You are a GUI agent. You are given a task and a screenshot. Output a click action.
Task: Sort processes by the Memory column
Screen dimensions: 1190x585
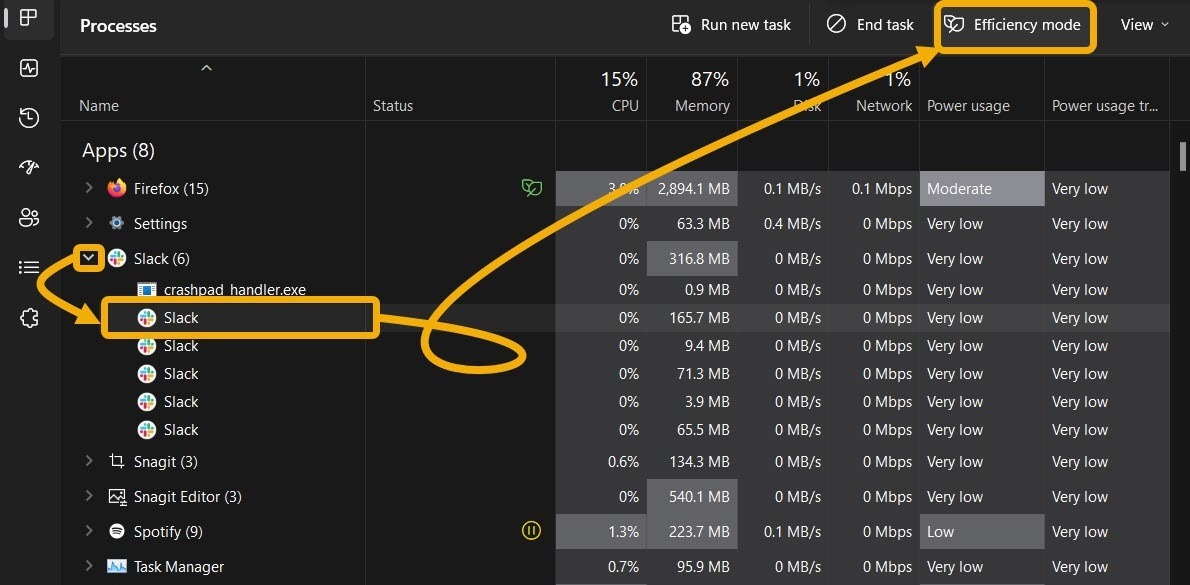click(700, 88)
